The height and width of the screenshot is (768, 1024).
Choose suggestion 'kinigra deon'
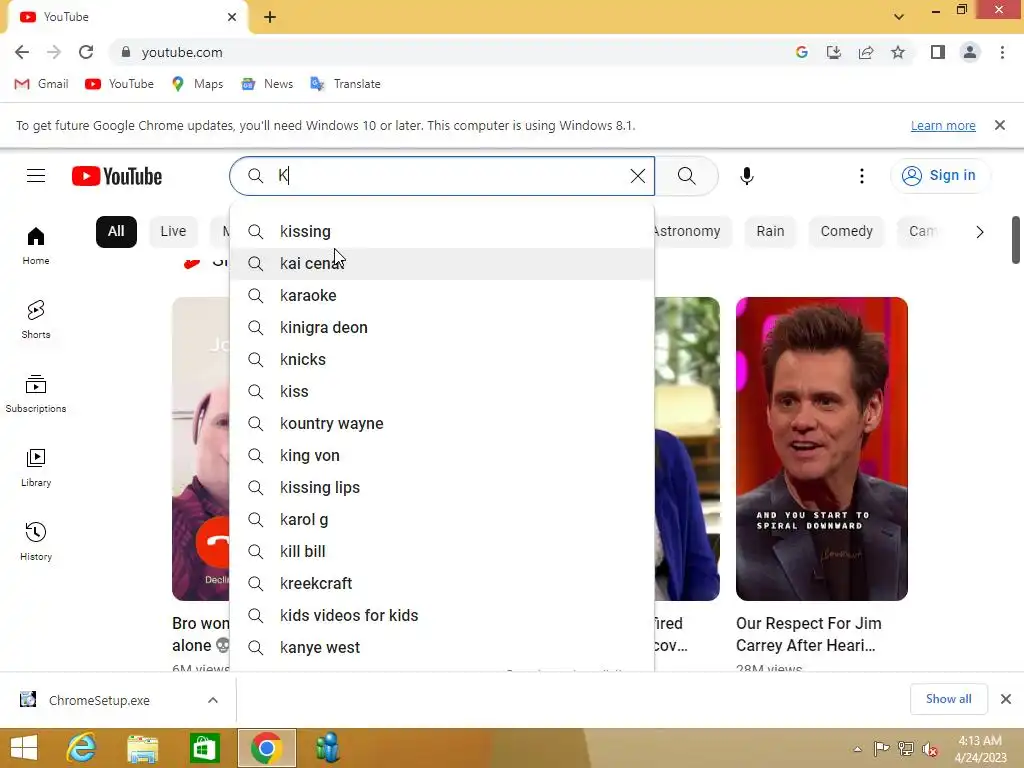click(x=442, y=327)
